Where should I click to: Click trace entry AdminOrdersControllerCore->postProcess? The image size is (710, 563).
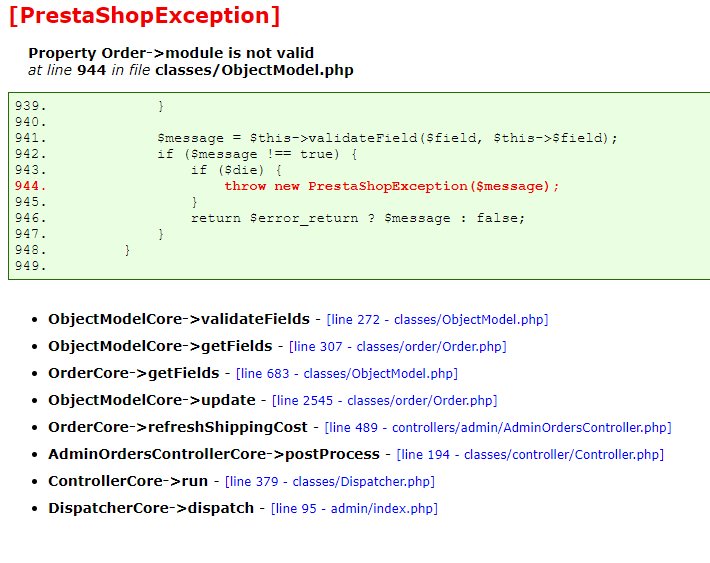(214, 454)
